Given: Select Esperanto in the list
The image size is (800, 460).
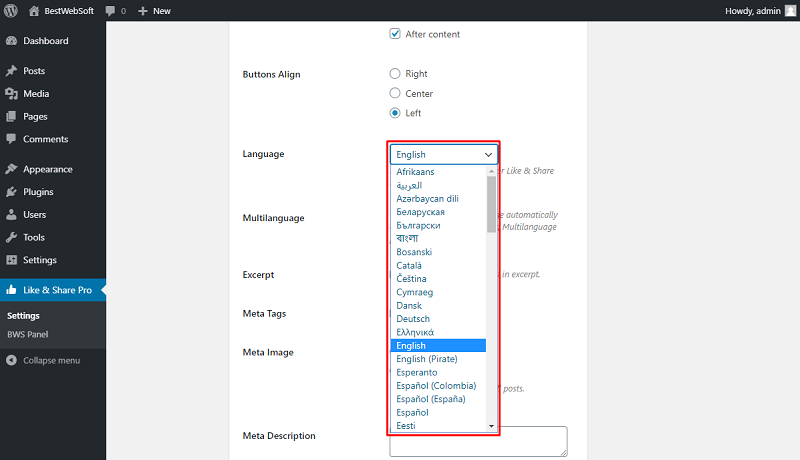Looking at the screenshot, I should [438, 372].
